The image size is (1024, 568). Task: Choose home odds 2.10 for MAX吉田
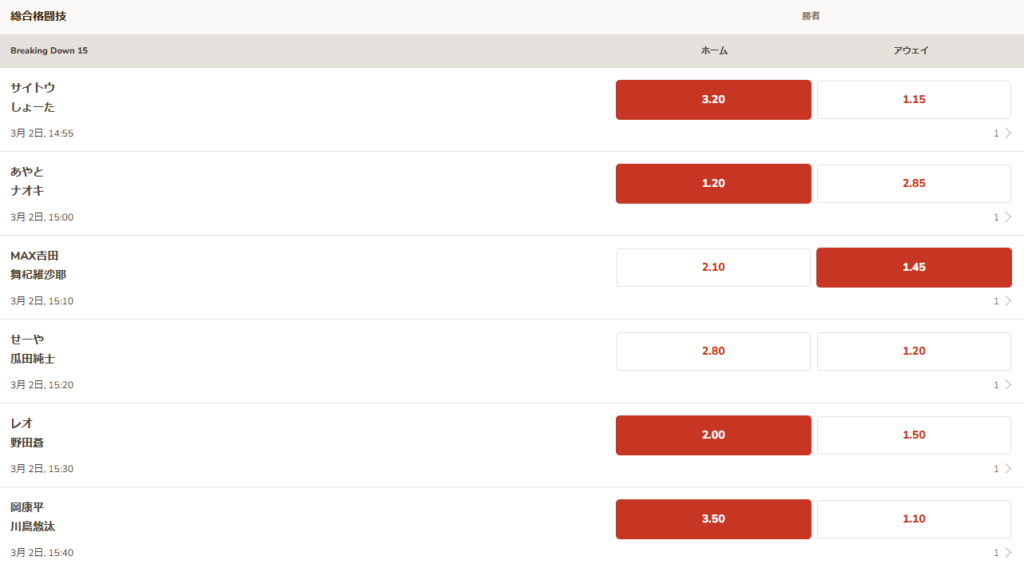pos(713,267)
